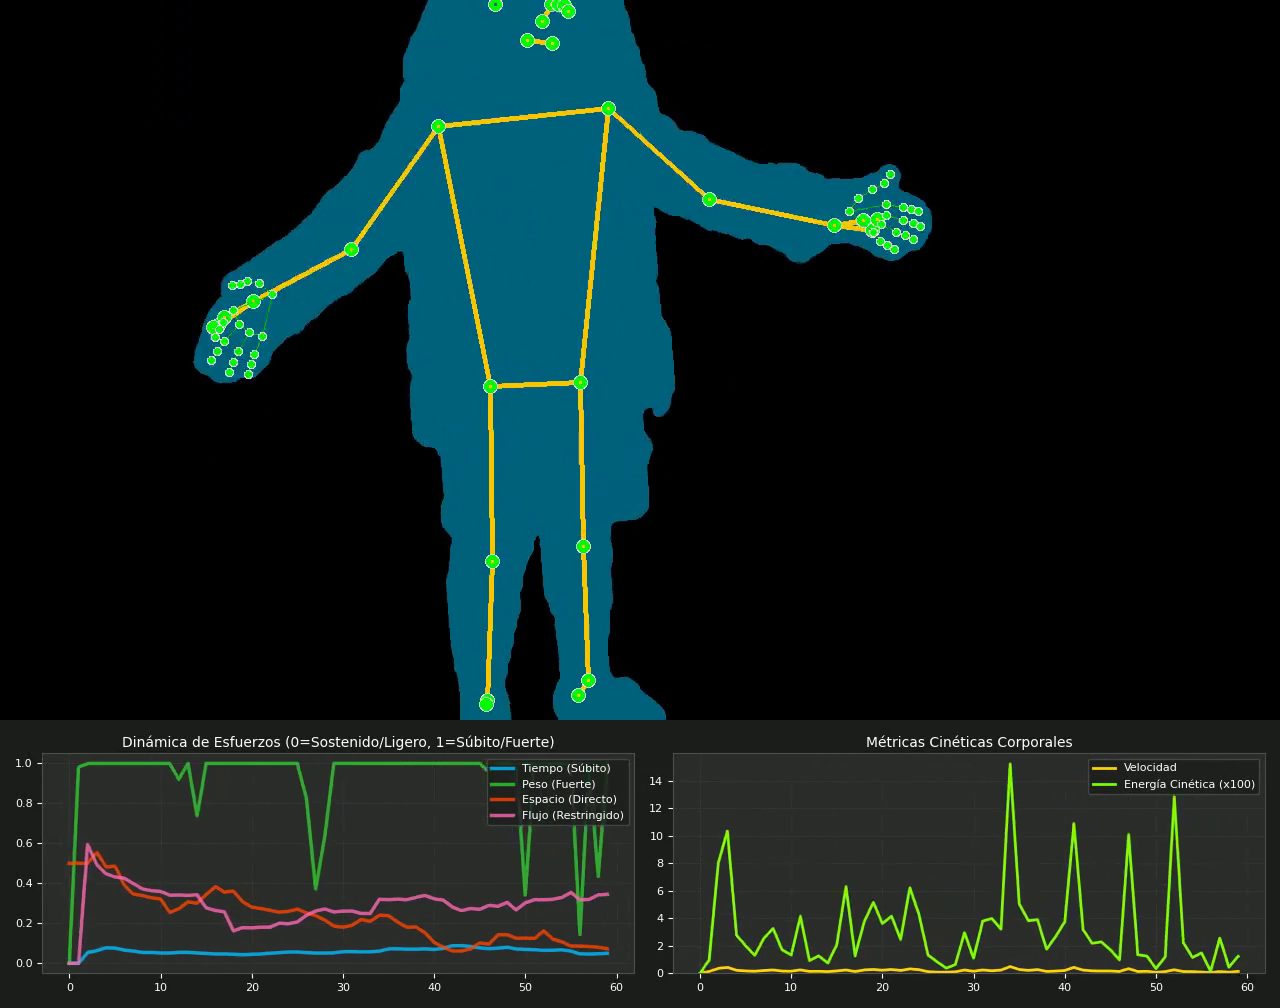Click the 0.4 tick on the effort chart
Viewport: 1280px width, 1008px height.
tap(23, 883)
